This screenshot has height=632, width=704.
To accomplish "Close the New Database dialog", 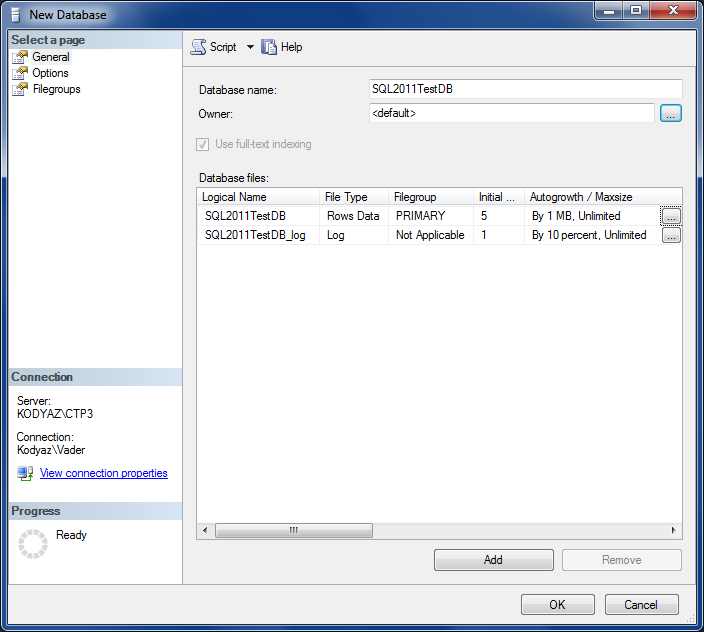I will [673, 11].
